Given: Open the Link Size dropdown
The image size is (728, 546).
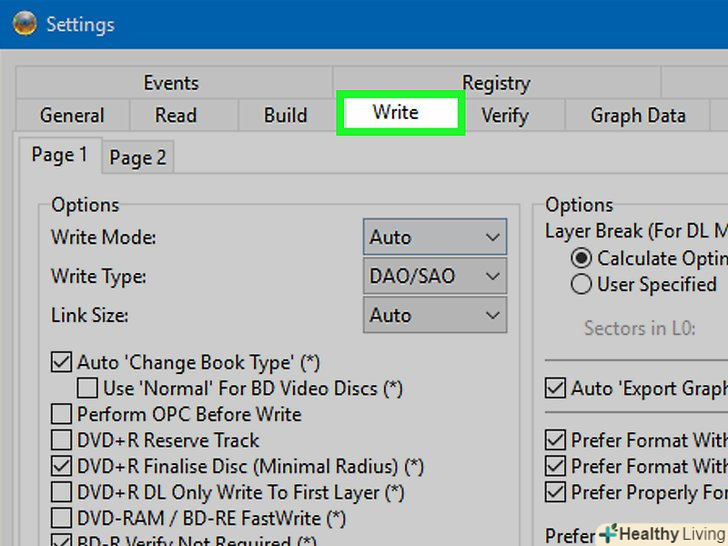Looking at the screenshot, I should [x=434, y=315].
